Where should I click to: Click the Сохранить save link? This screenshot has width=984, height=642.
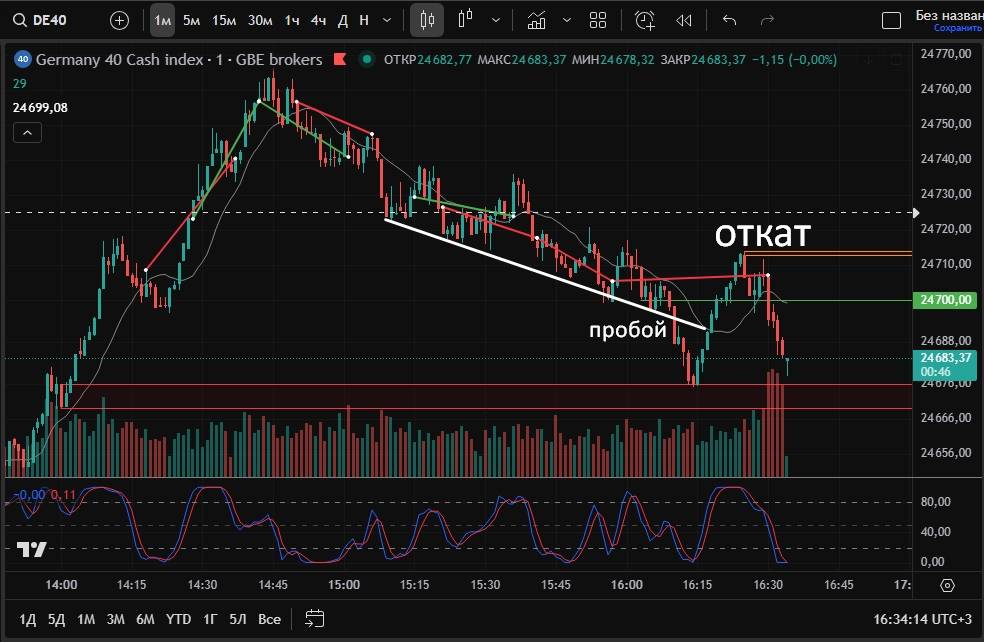(x=950, y=28)
